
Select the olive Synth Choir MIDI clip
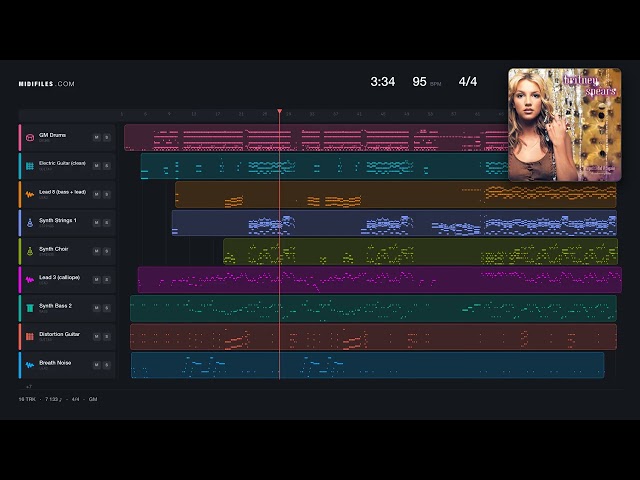(x=420, y=251)
